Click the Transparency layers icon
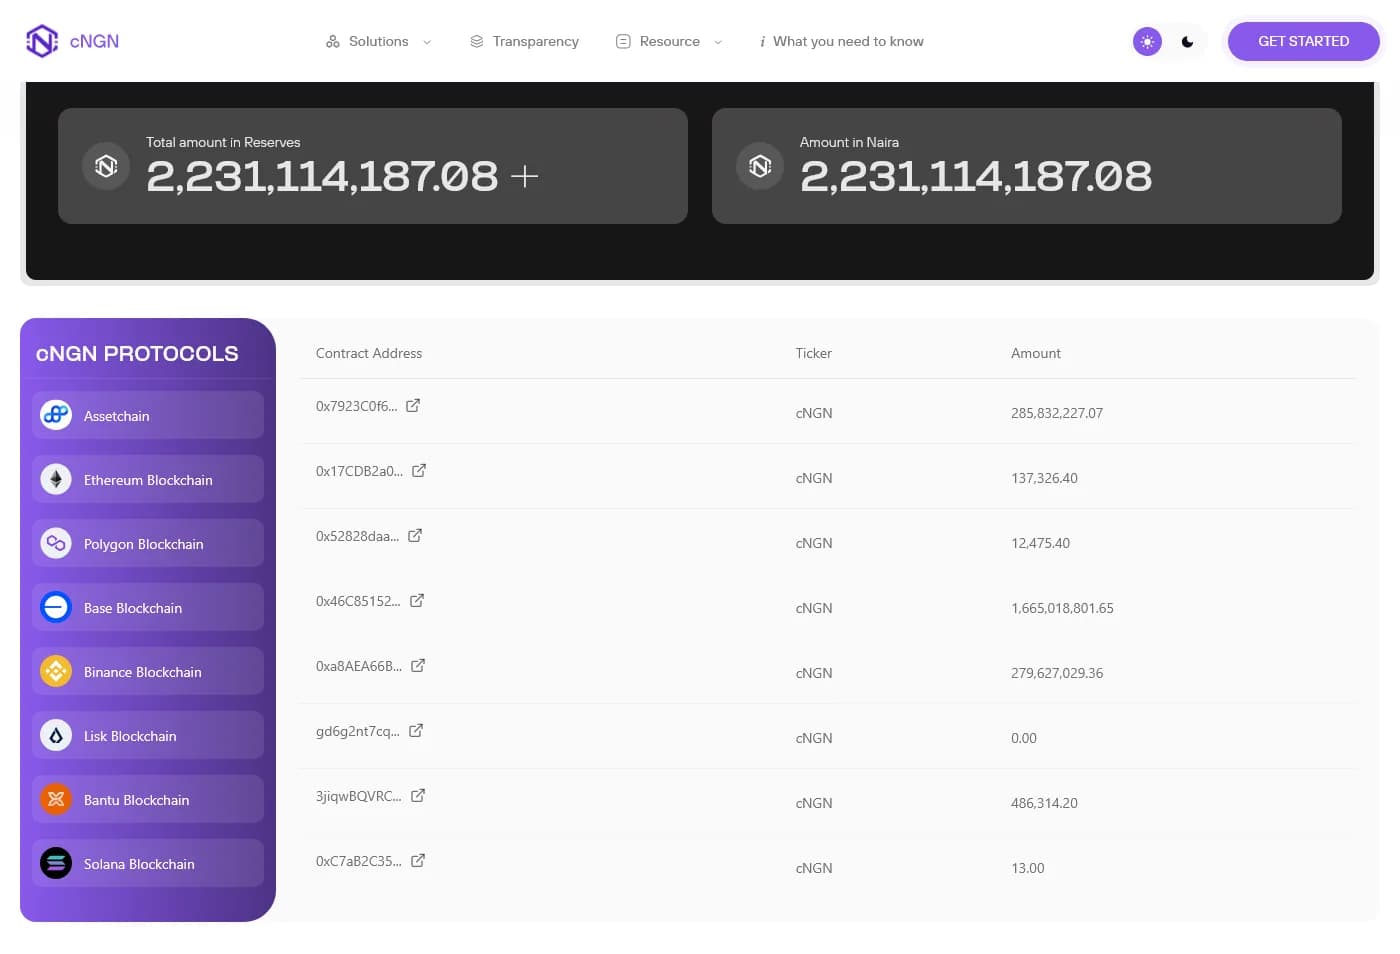Screen dimensions: 1400x954 coord(477,41)
